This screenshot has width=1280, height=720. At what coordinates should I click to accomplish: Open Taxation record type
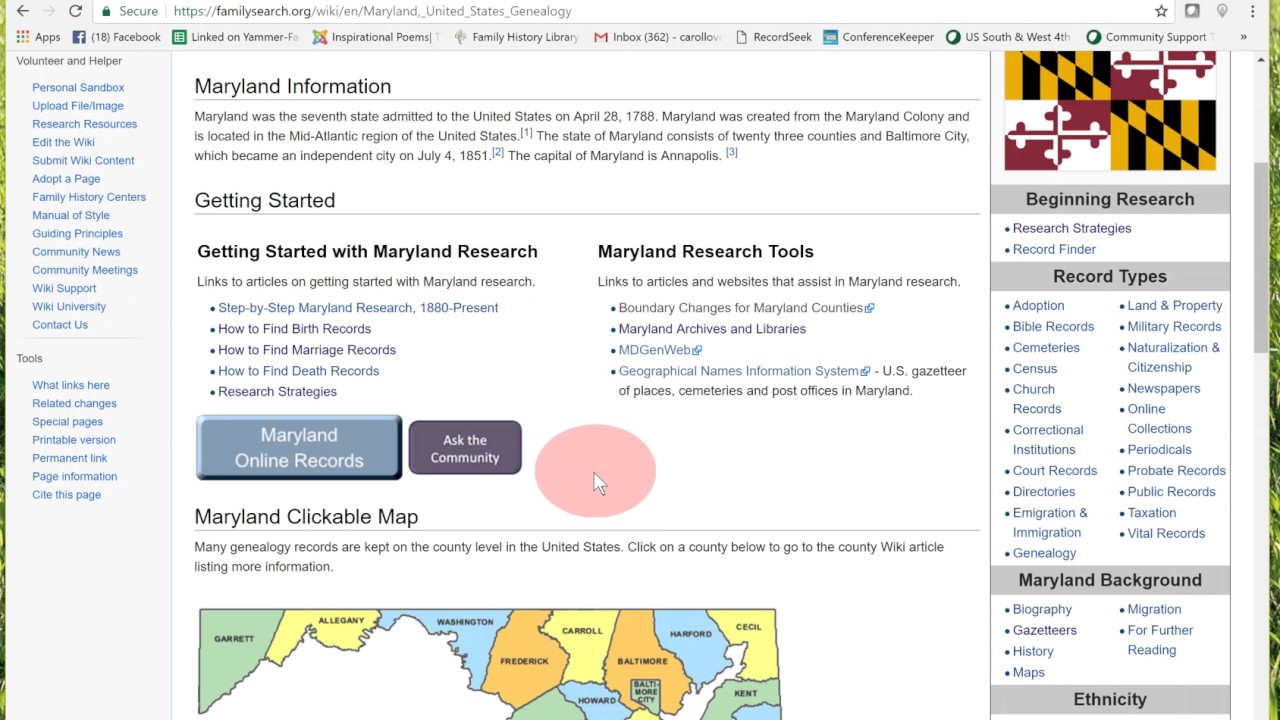click(1152, 513)
